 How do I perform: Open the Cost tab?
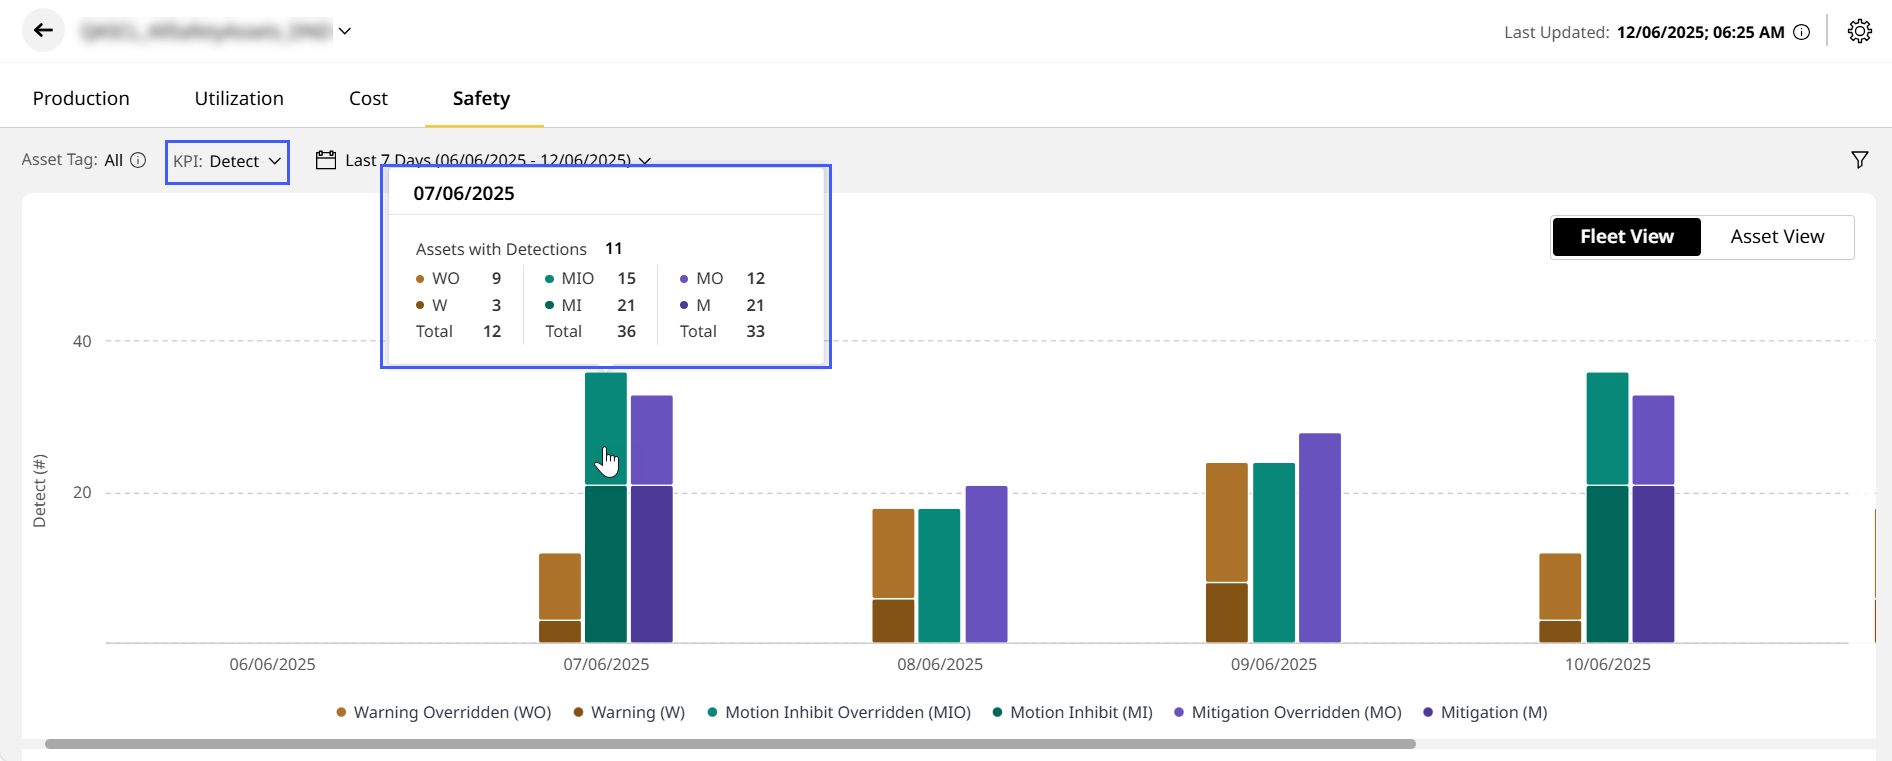click(x=368, y=98)
